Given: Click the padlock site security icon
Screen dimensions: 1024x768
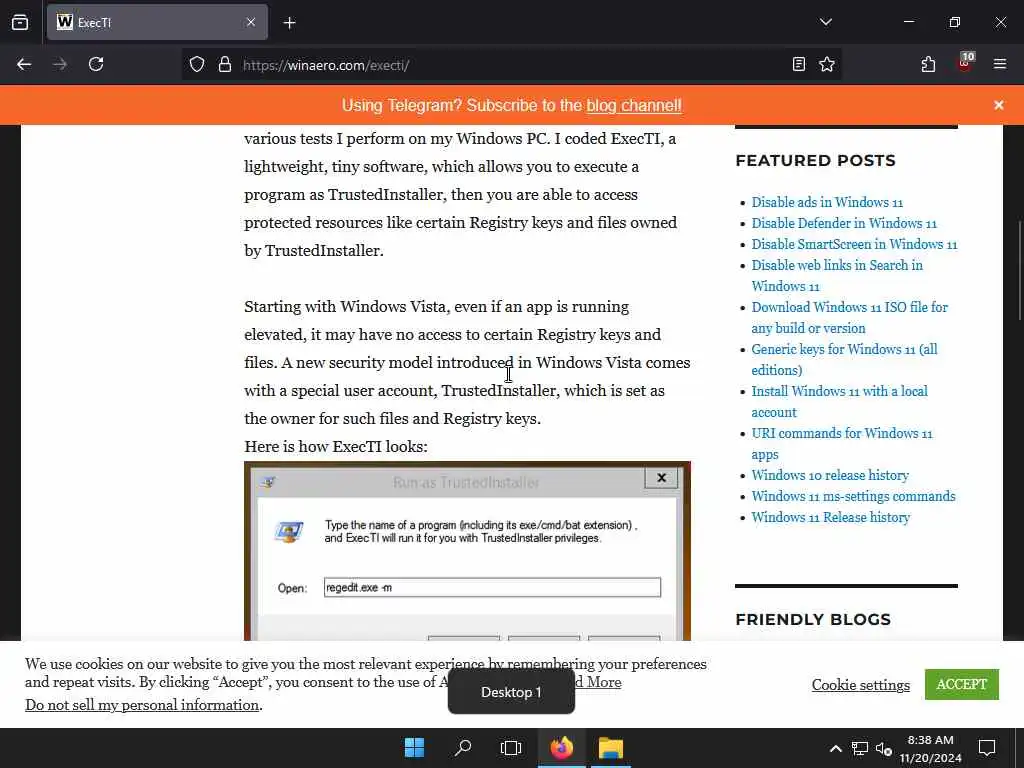Looking at the screenshot, I should pos(225,65).
